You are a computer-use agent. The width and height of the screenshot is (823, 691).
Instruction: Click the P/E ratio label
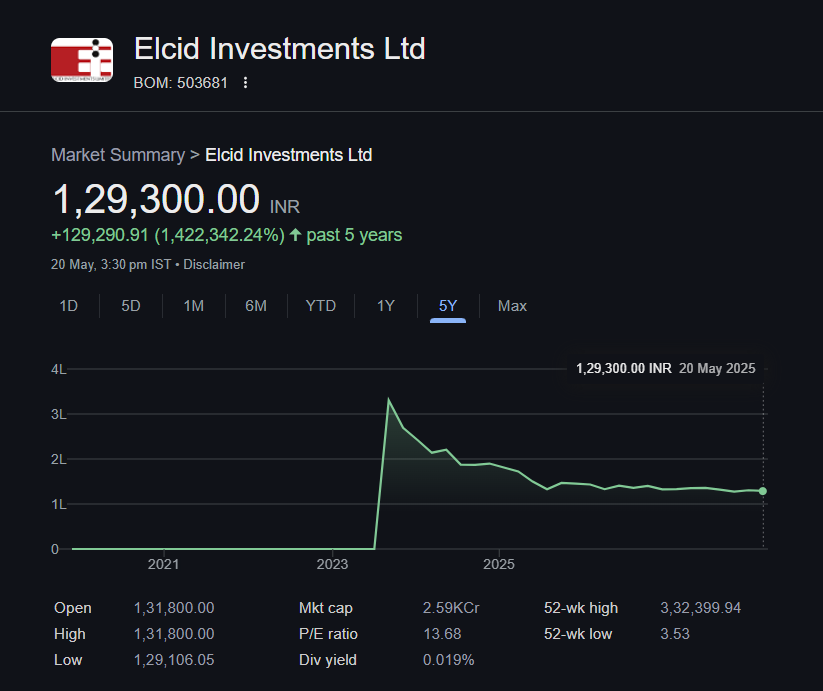[328, 634]
